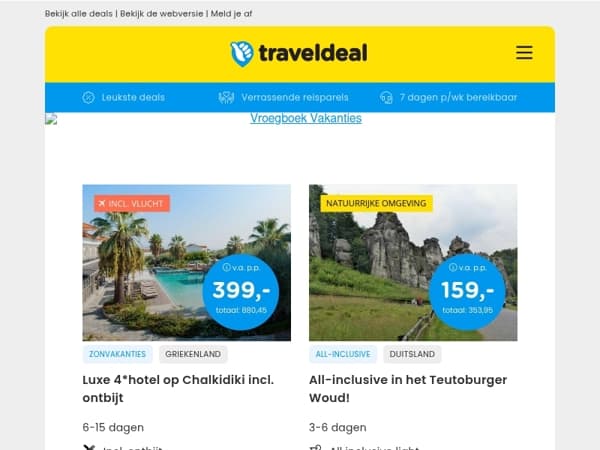600x450 pixels.
Task: Open the hamburger menu icon
Action: point(524,52)
